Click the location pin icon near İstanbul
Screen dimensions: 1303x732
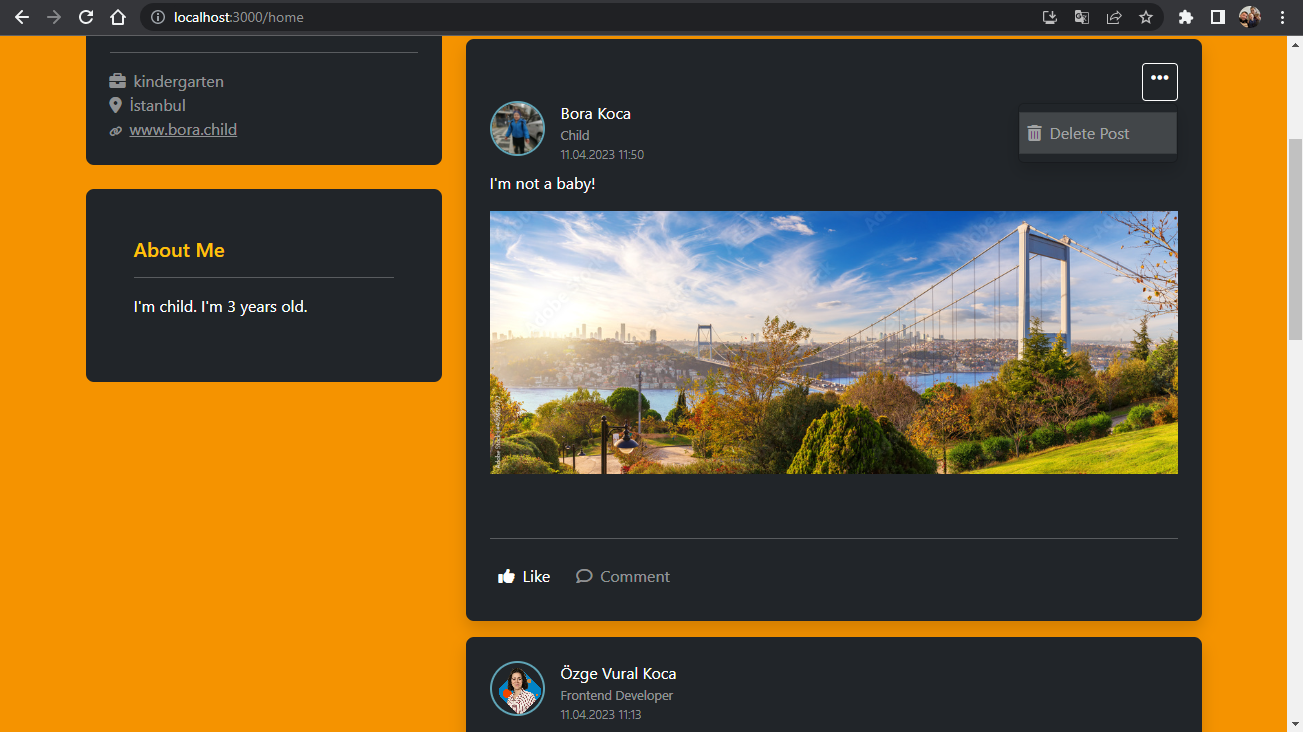pos(115,105)
